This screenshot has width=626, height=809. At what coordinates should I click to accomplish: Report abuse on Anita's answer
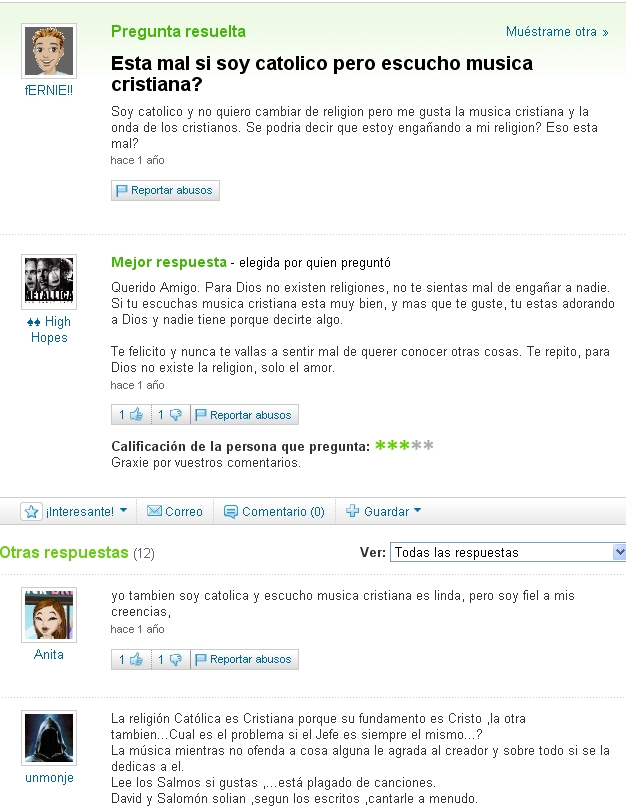coord(245,659)
